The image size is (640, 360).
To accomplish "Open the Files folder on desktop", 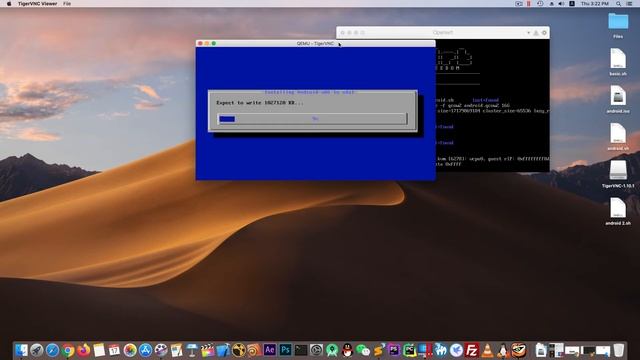I will (x=618, y=26).
